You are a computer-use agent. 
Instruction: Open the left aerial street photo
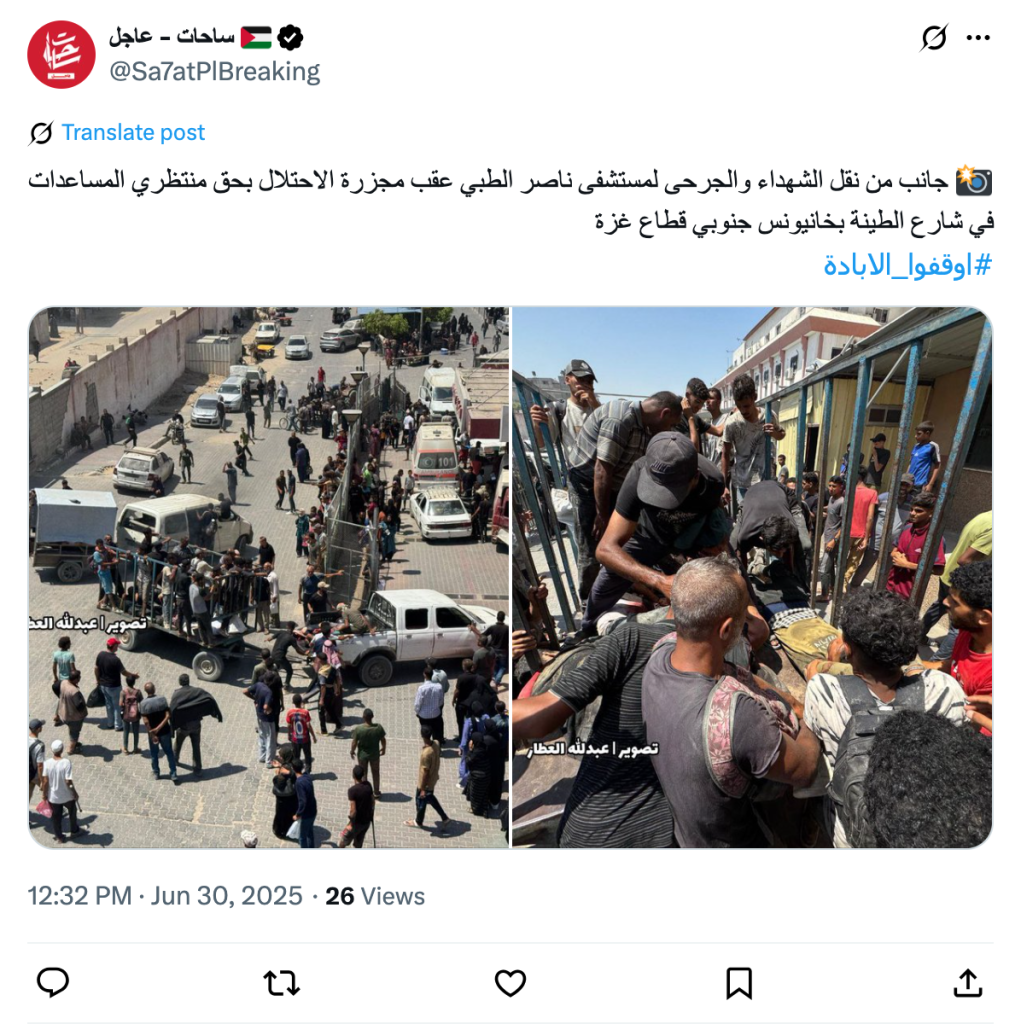coord(268,577)
